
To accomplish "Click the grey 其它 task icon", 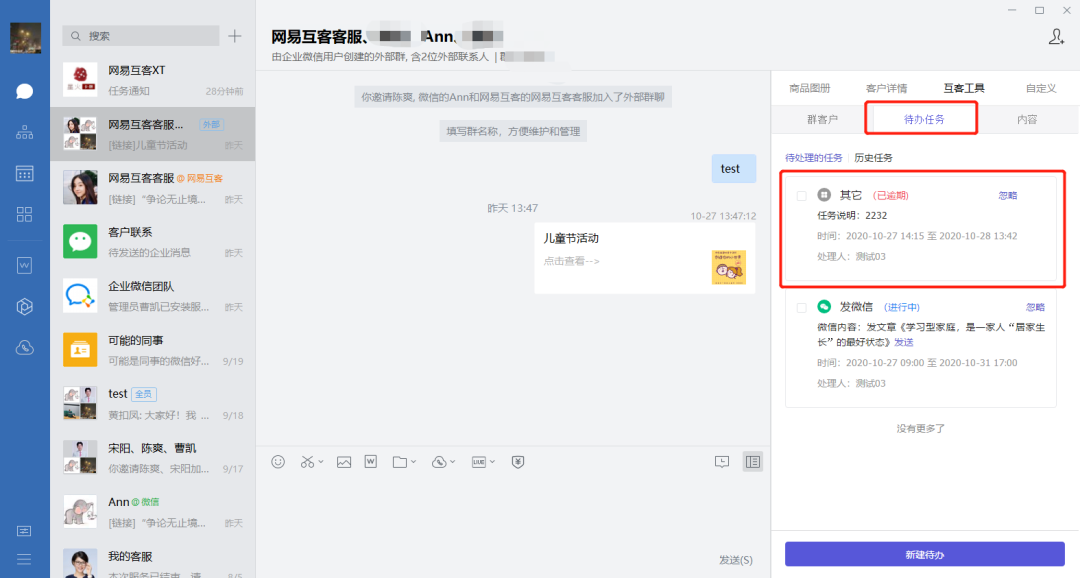I will [824, 195].
